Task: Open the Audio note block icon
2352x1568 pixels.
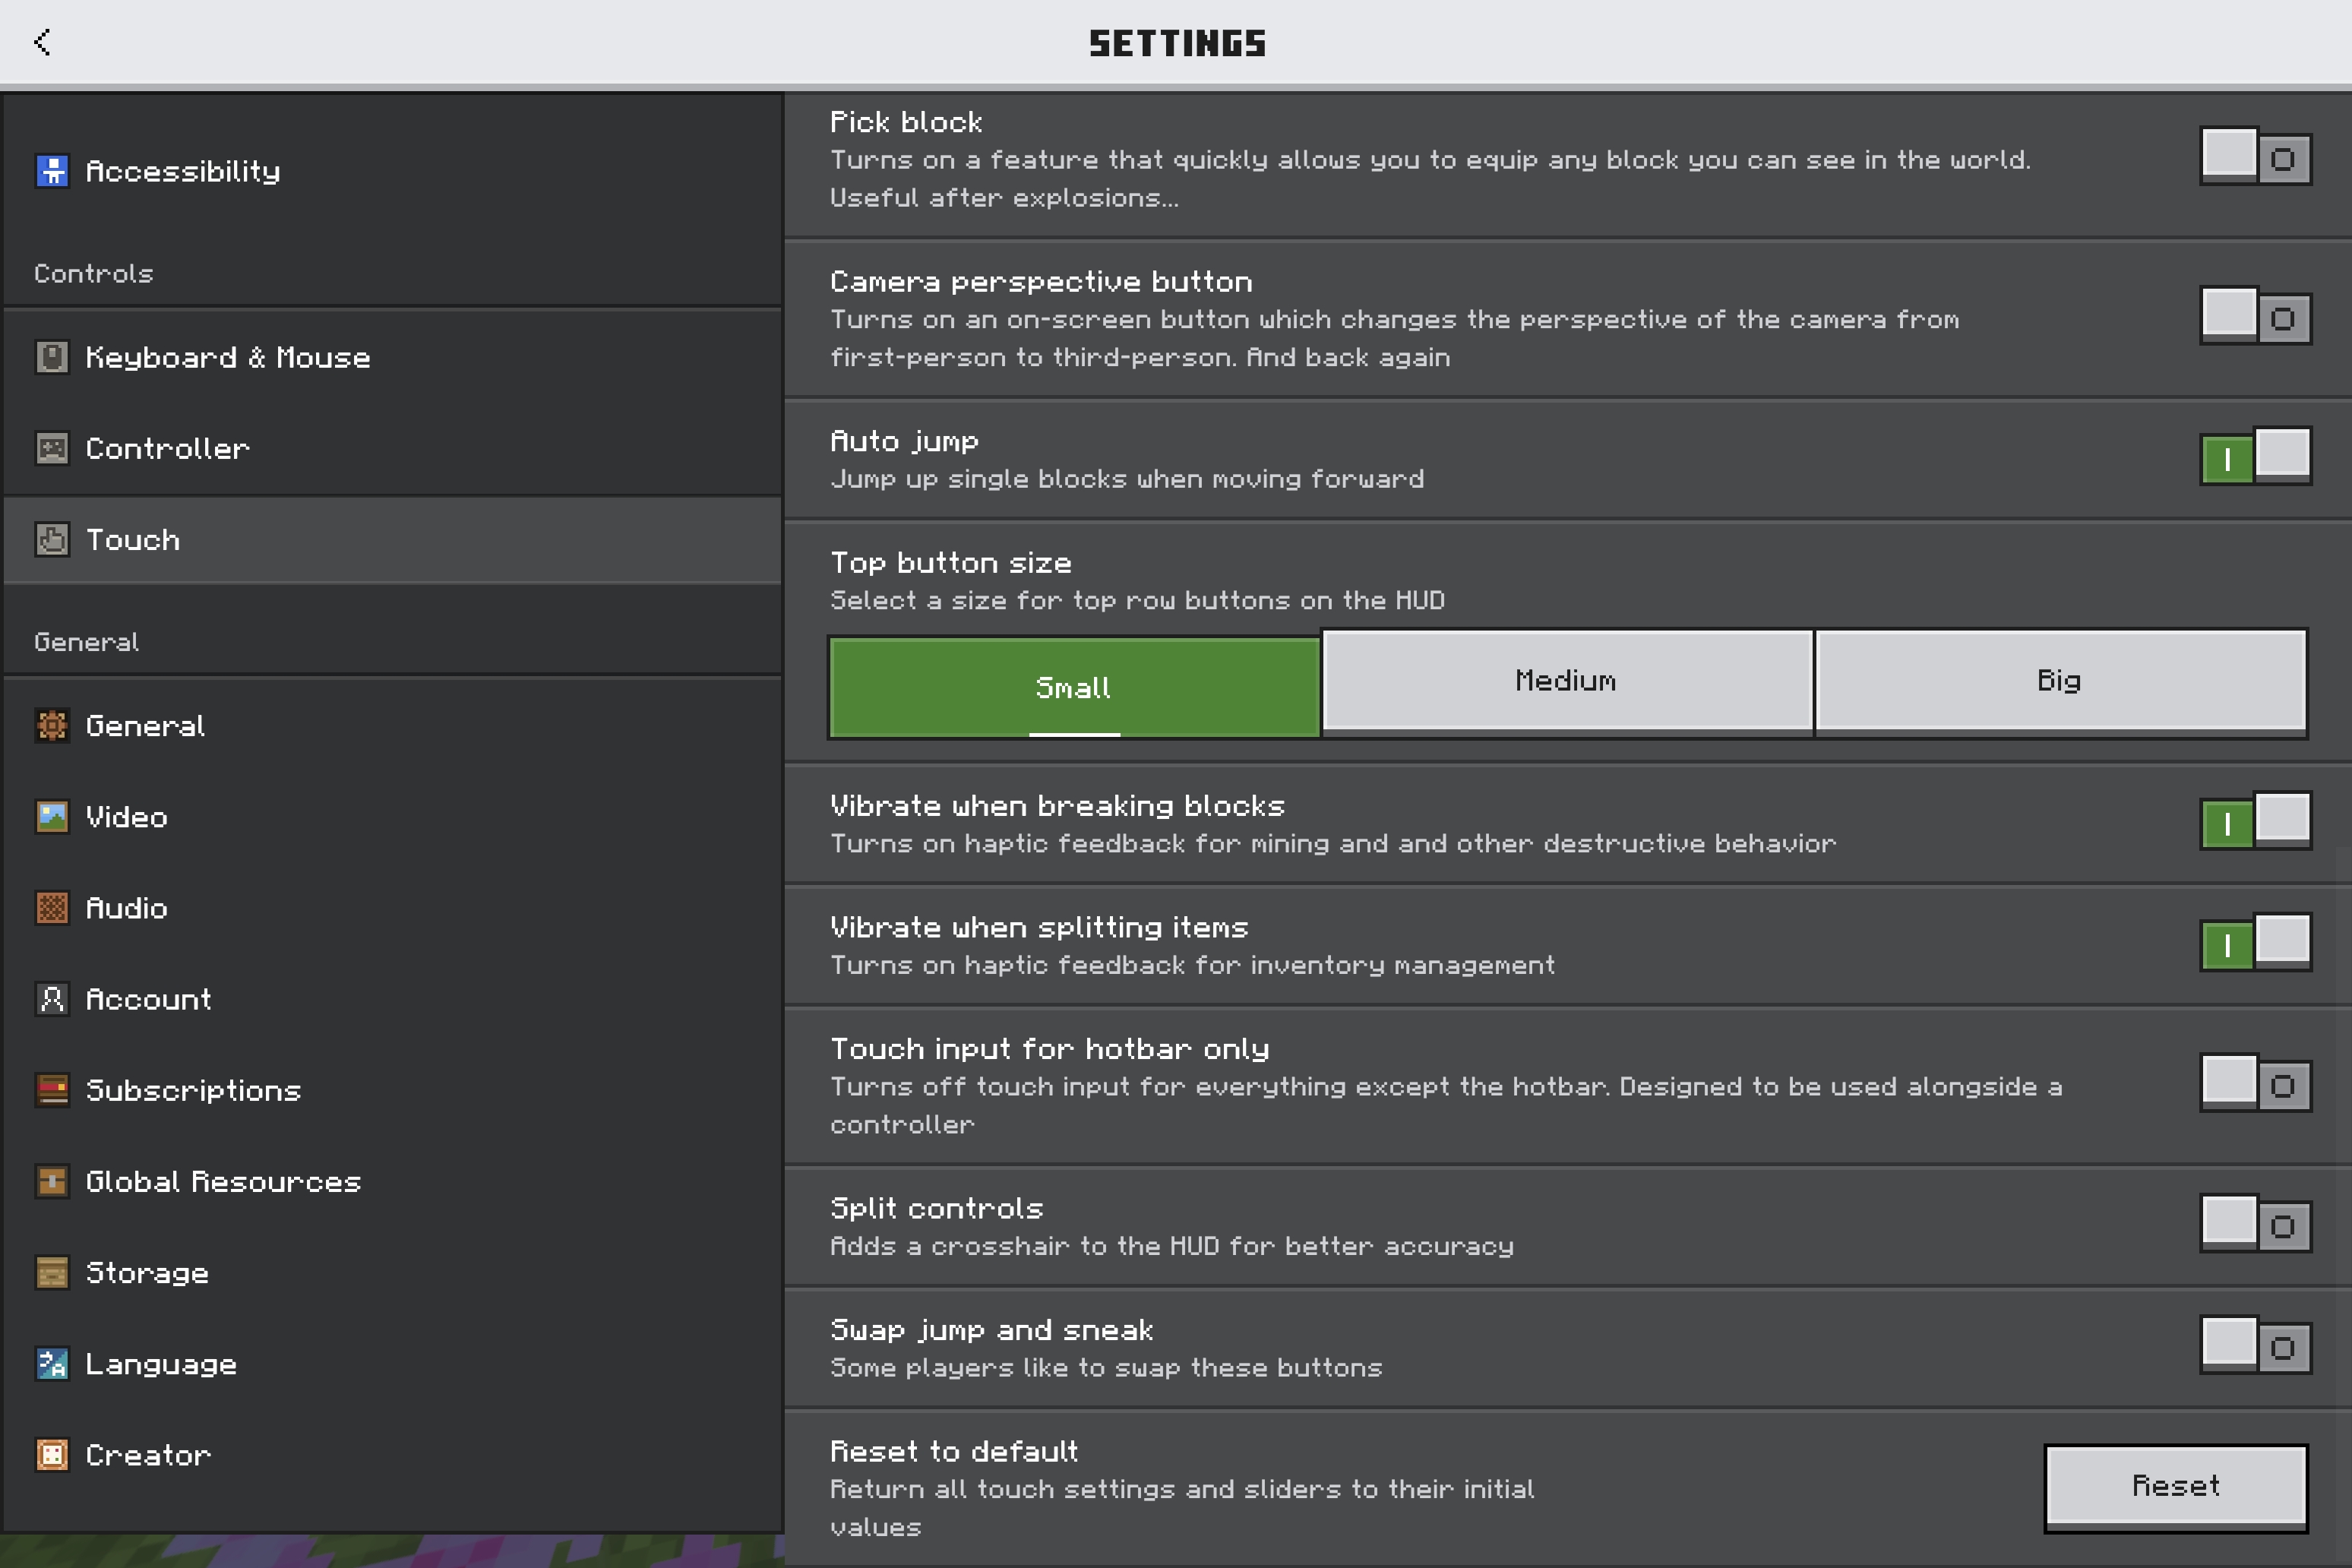Action: [52, 908]
